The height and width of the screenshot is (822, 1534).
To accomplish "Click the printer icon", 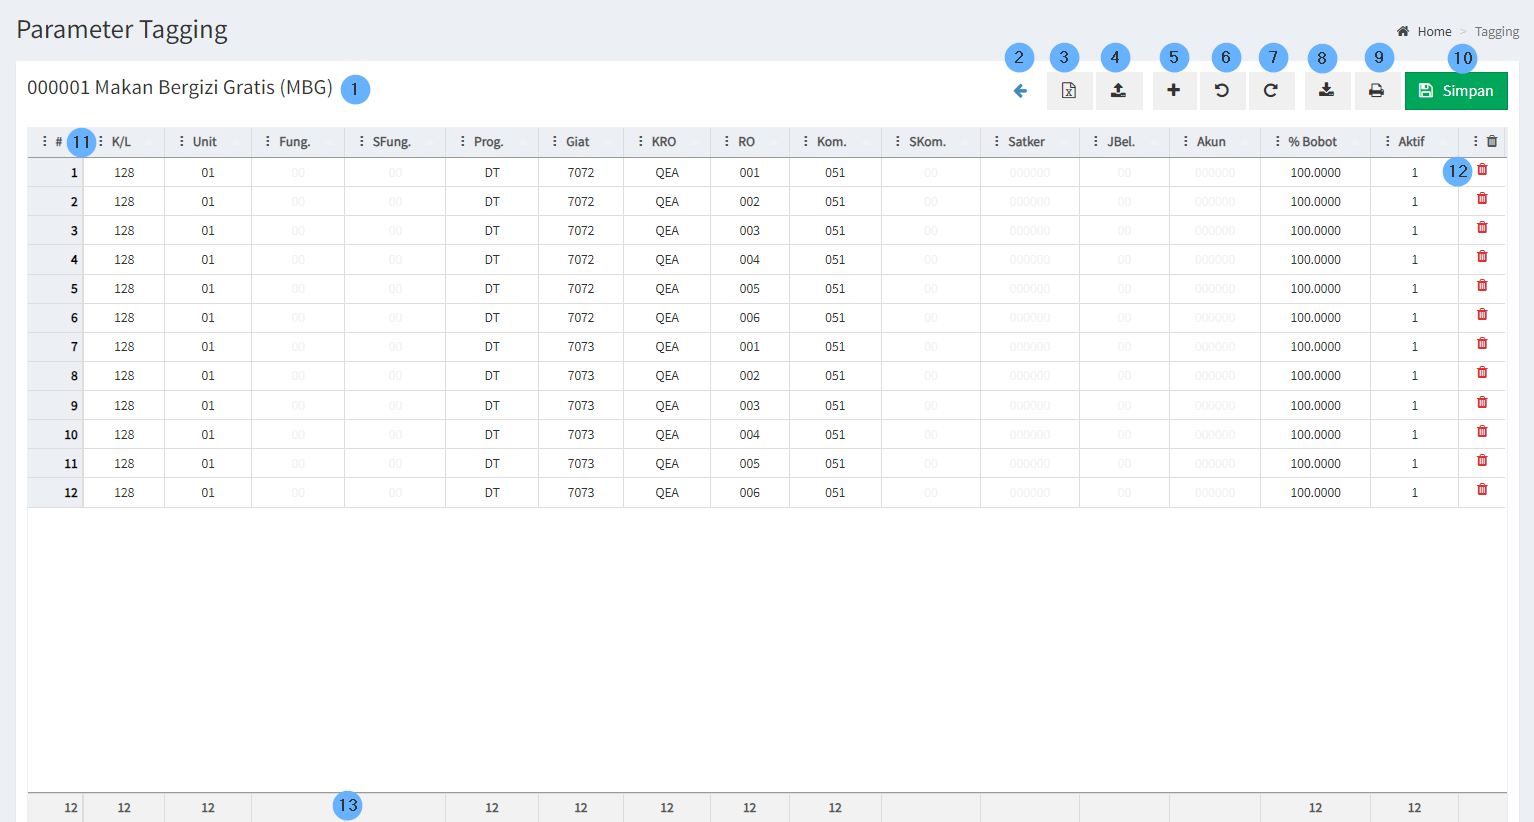I will 1376,91.
